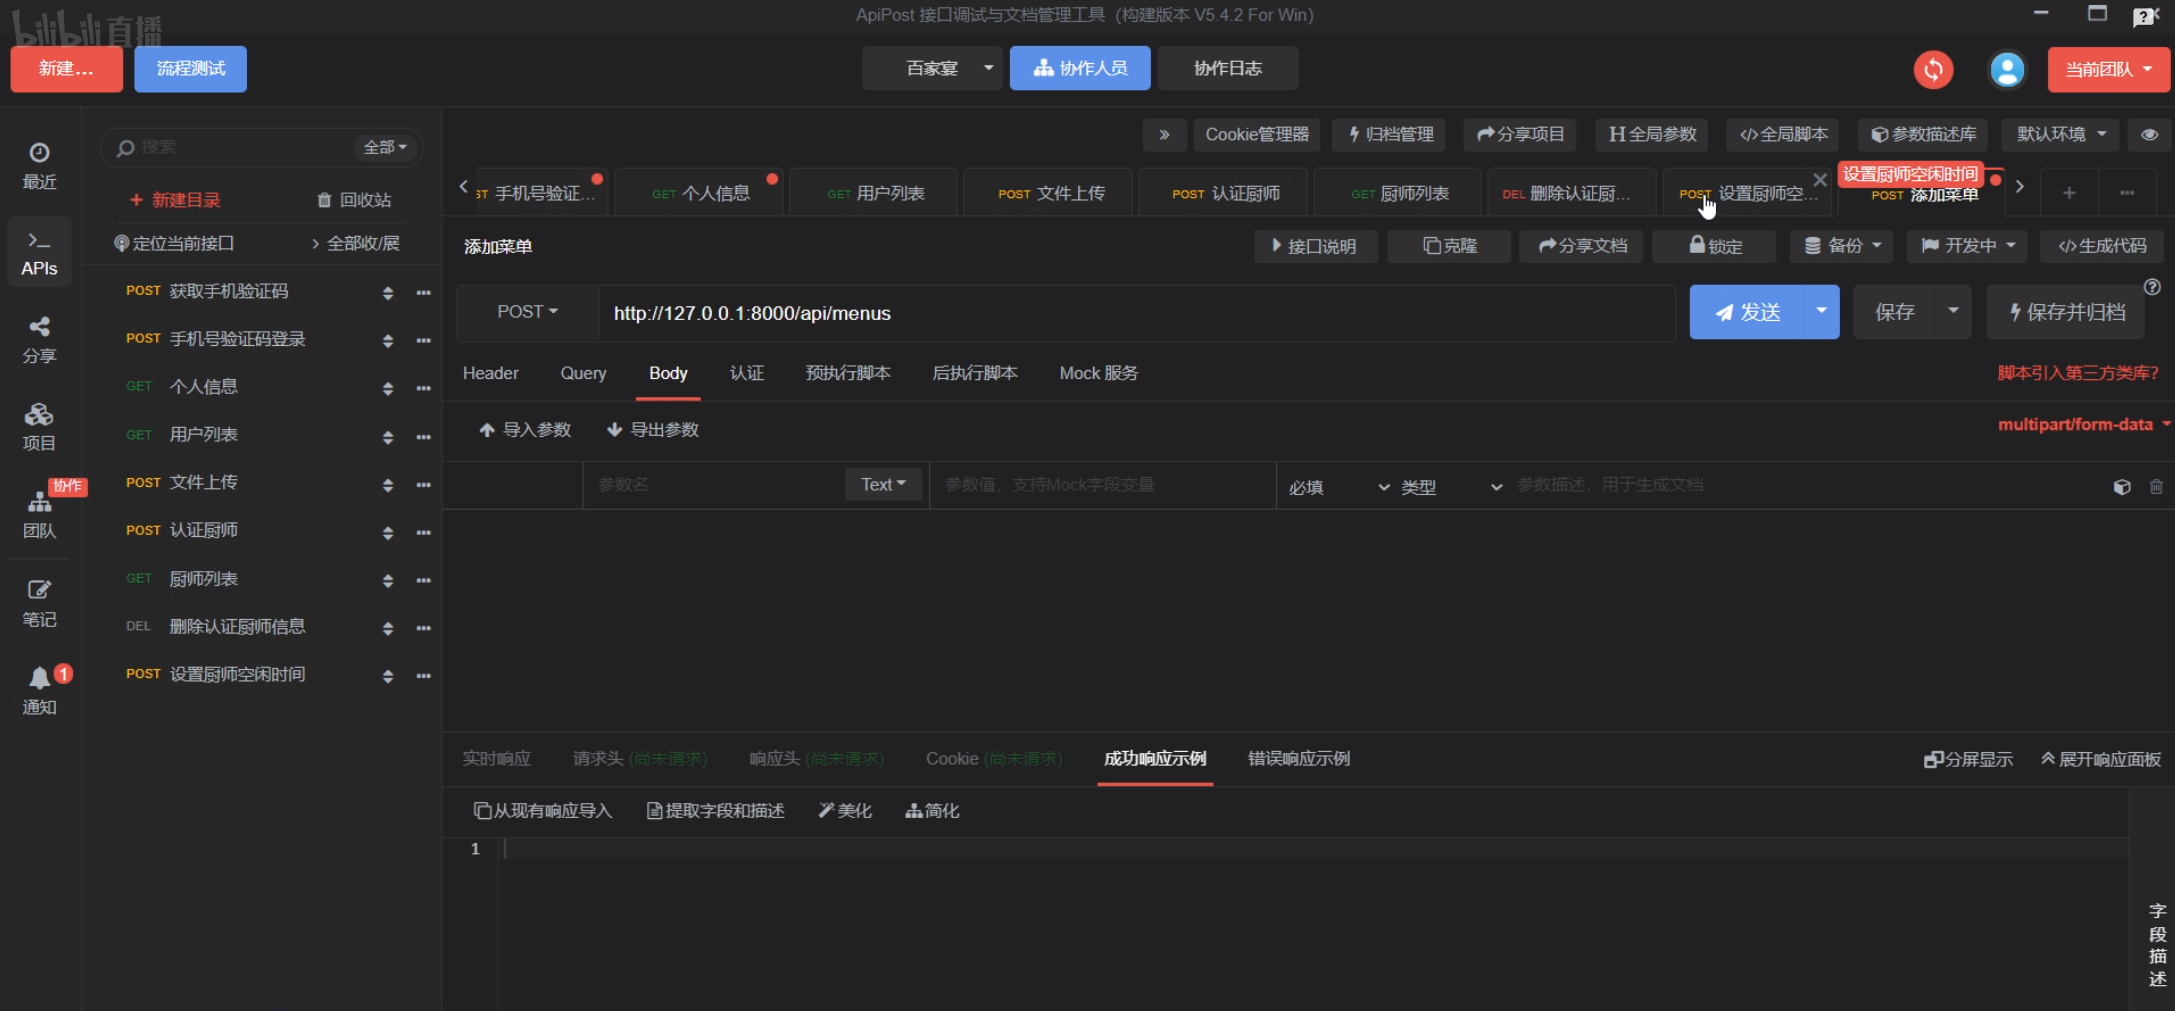Click the 发送 send button
Screen dimensions: 2175x1011
click(1748, 312)
